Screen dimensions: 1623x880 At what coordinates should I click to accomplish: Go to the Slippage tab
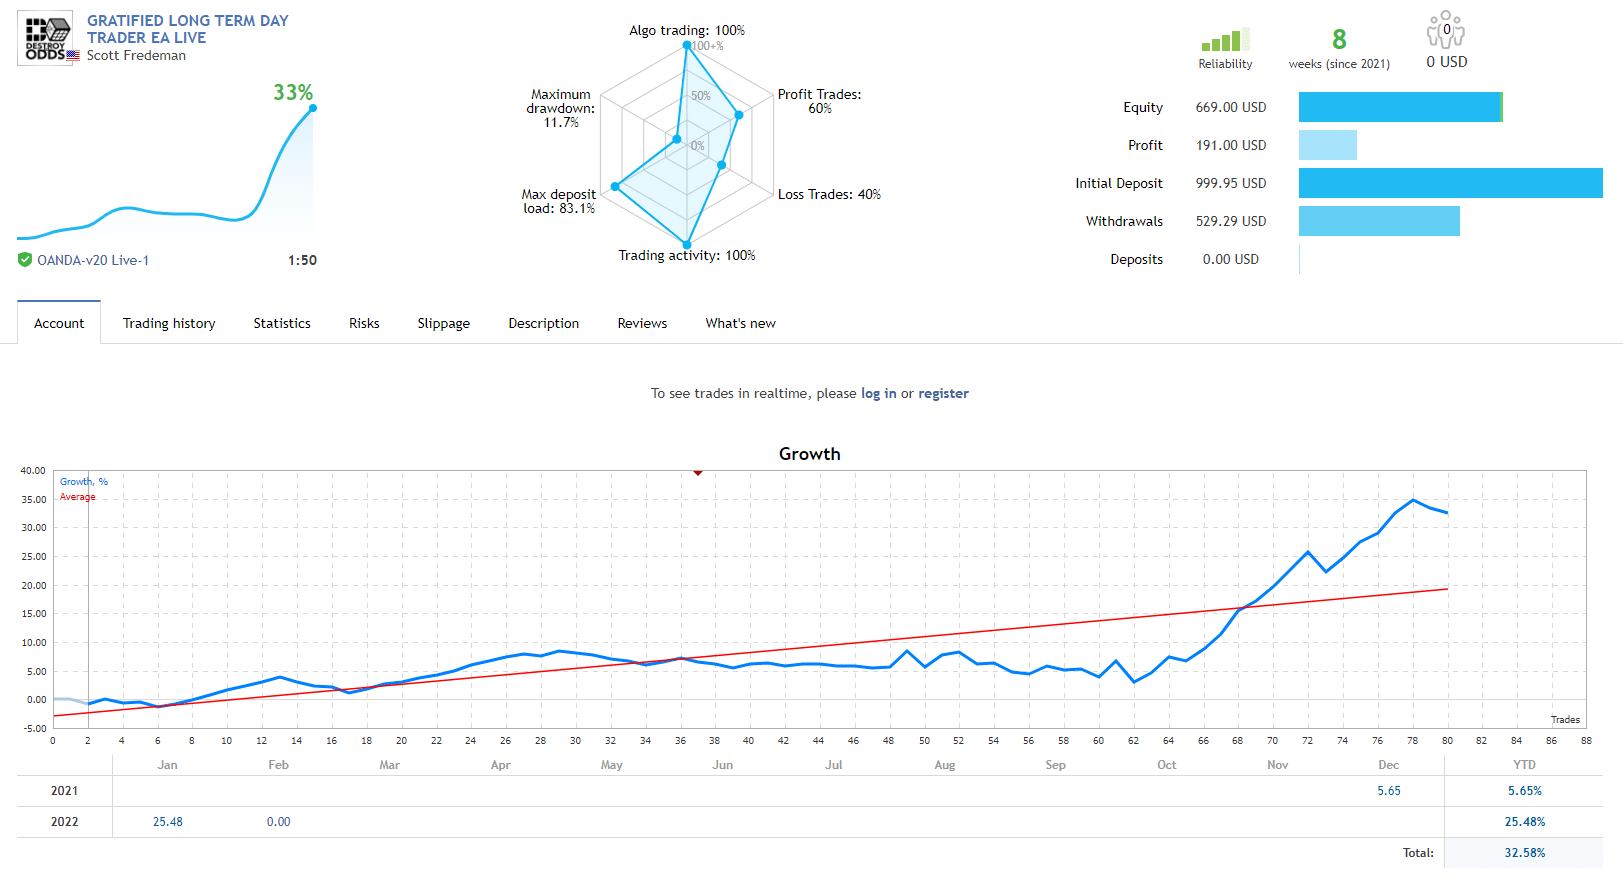tap(443, 323)
